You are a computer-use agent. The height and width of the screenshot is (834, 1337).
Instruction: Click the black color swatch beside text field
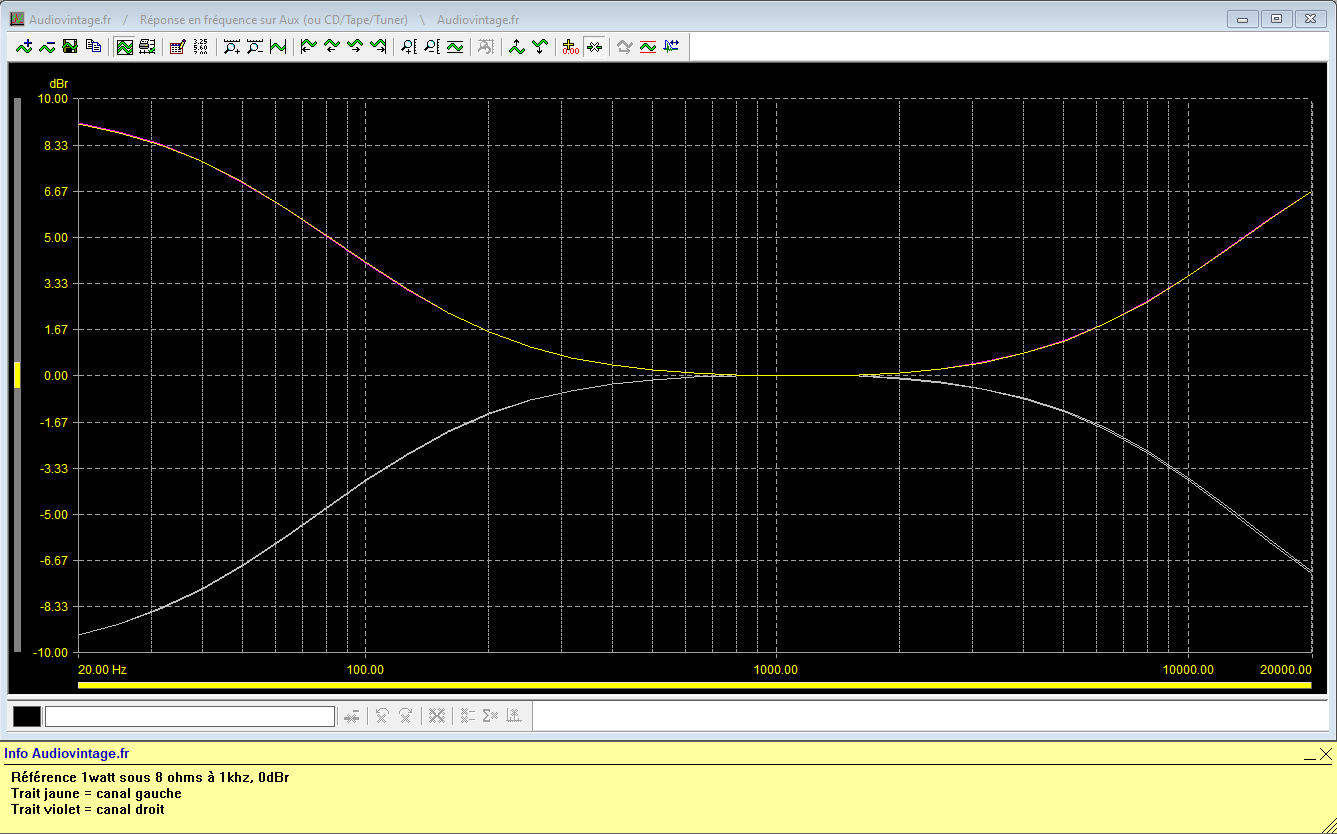[x=27, y=716]
